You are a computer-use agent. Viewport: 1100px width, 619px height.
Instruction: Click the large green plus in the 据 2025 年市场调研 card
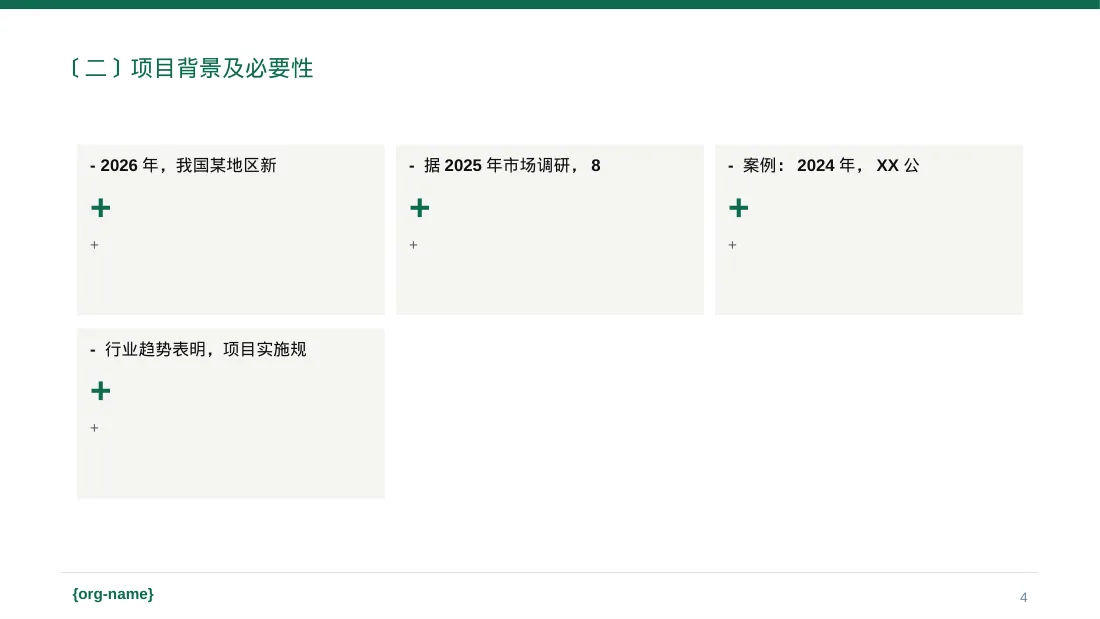pos(420,208)
